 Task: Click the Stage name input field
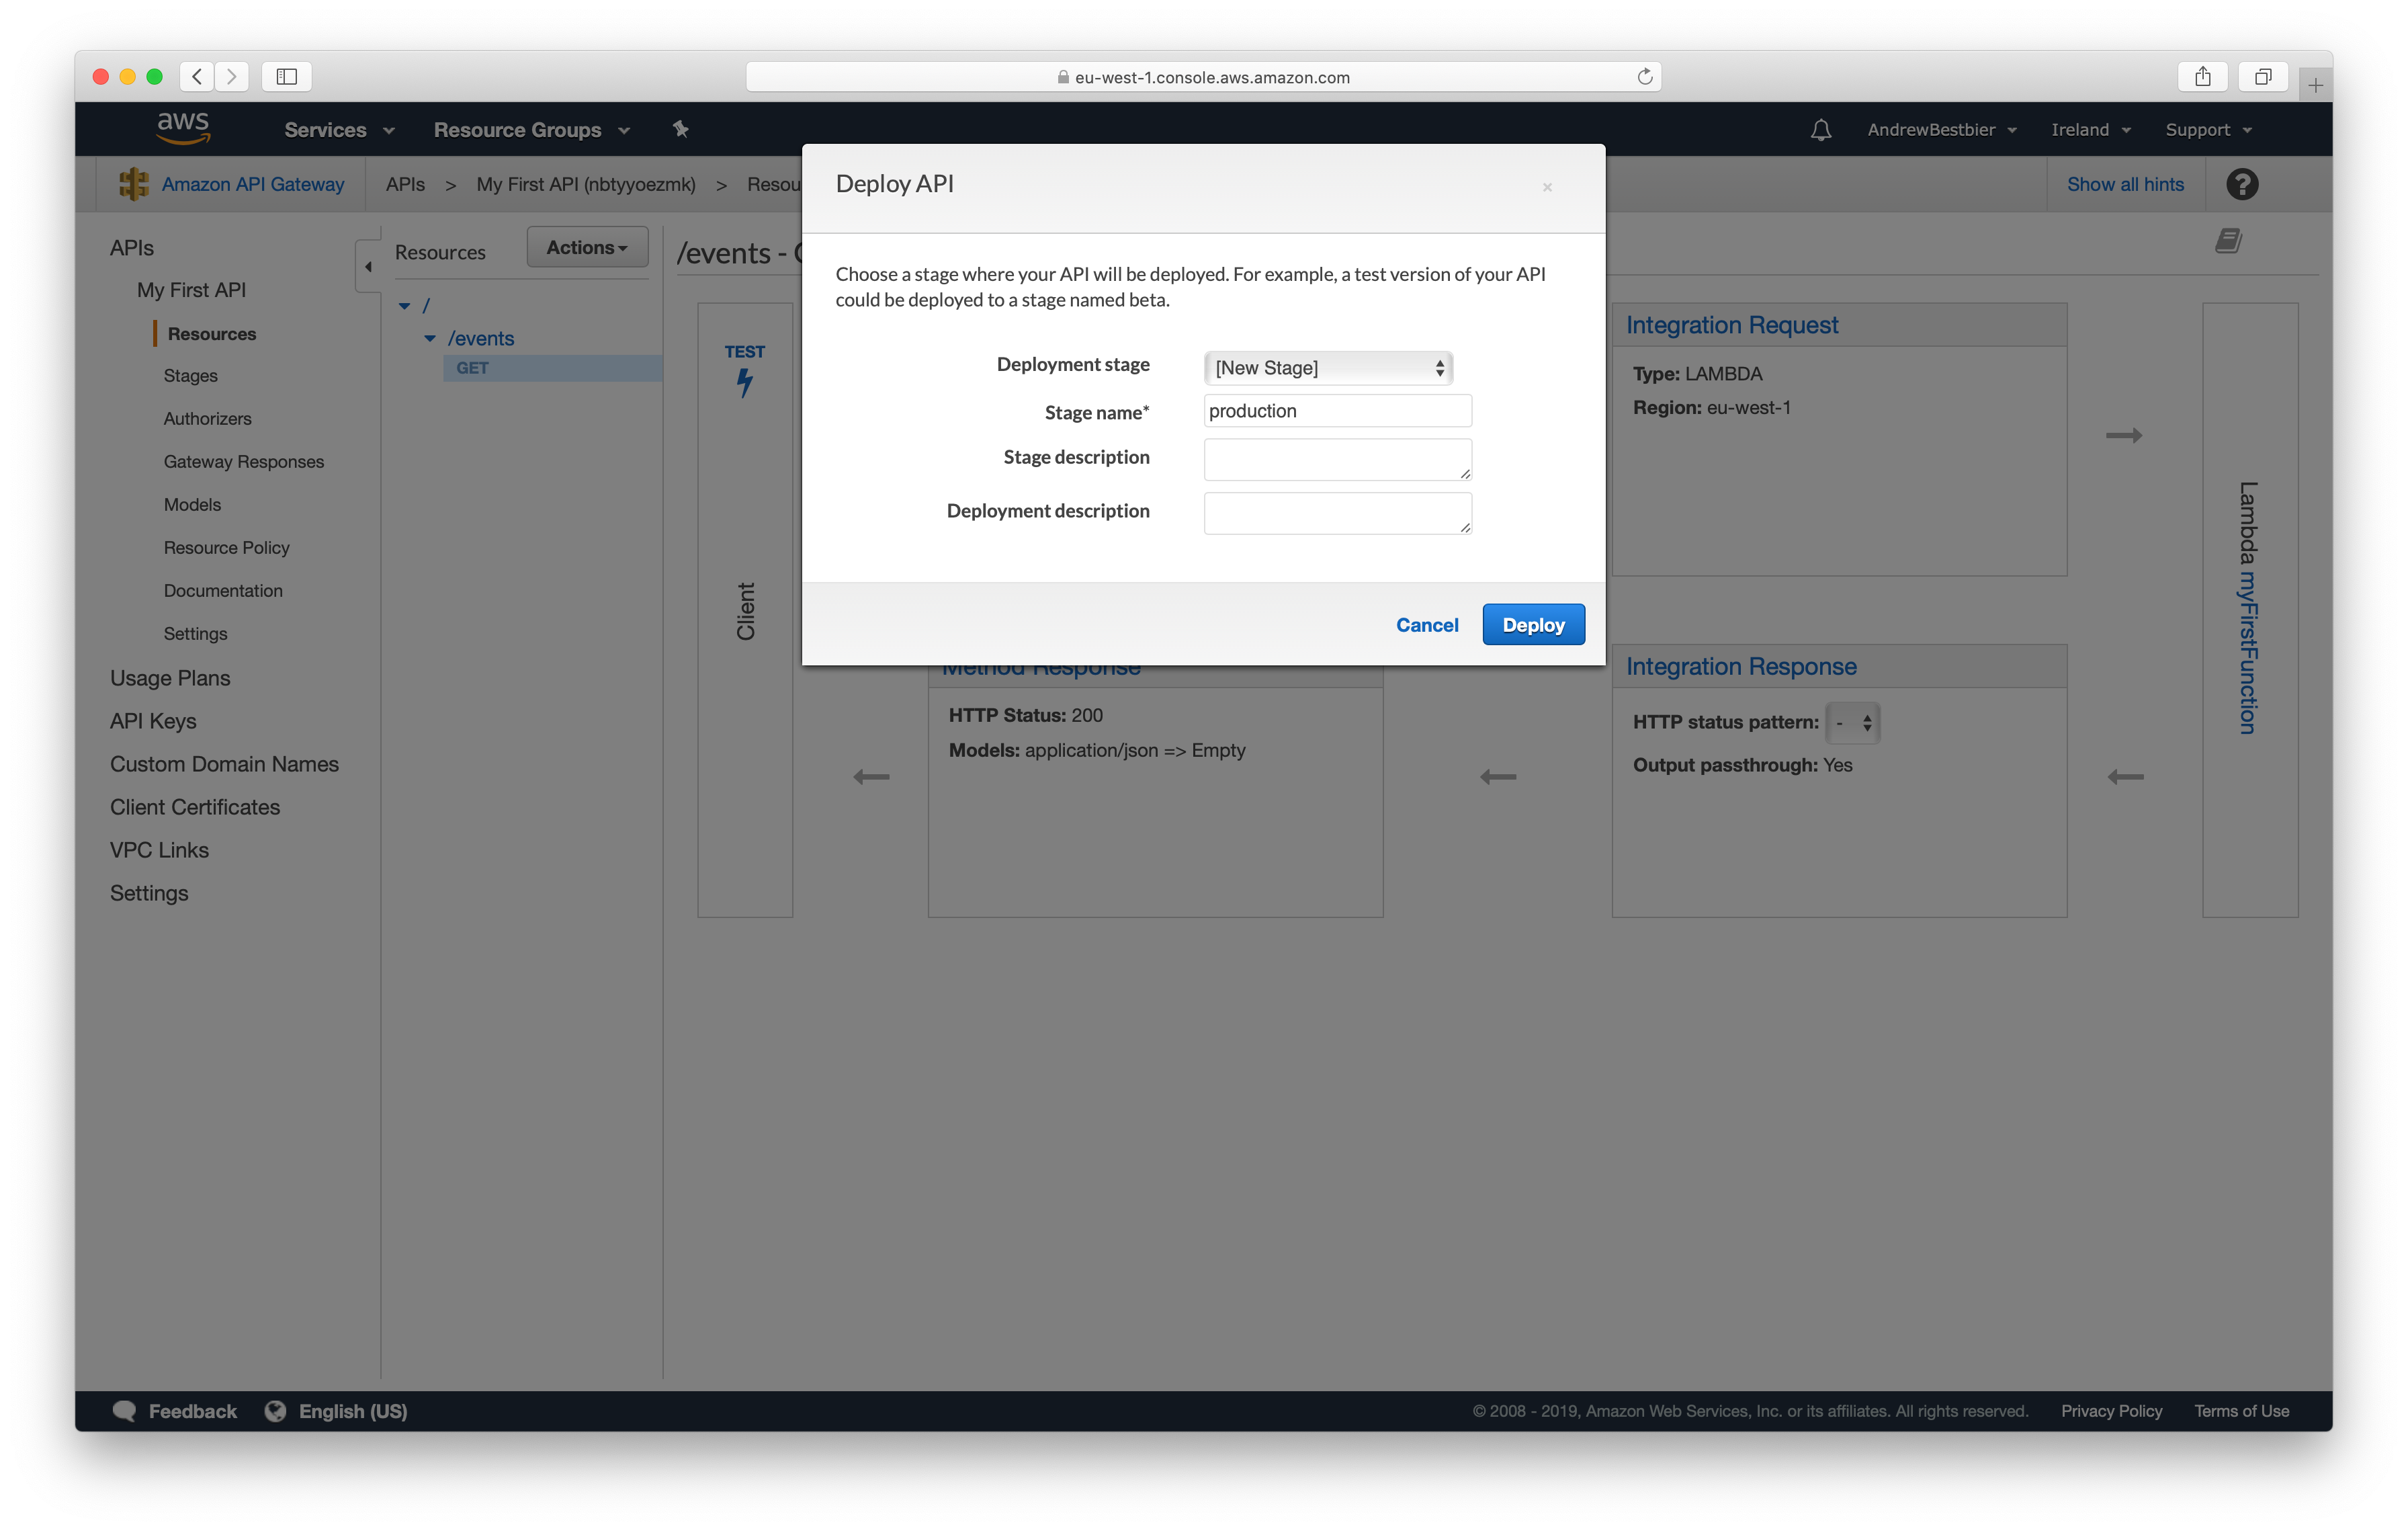point(1337,411)
